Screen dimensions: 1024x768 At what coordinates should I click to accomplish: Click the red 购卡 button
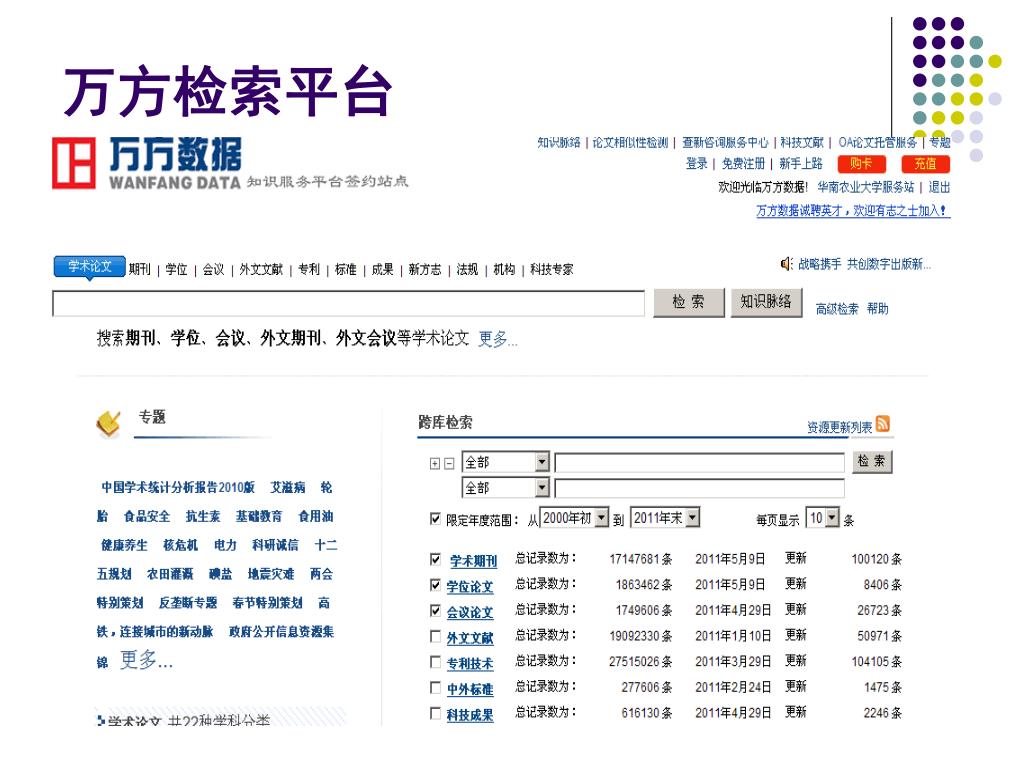pyautogui.click(x=861, y=164)
